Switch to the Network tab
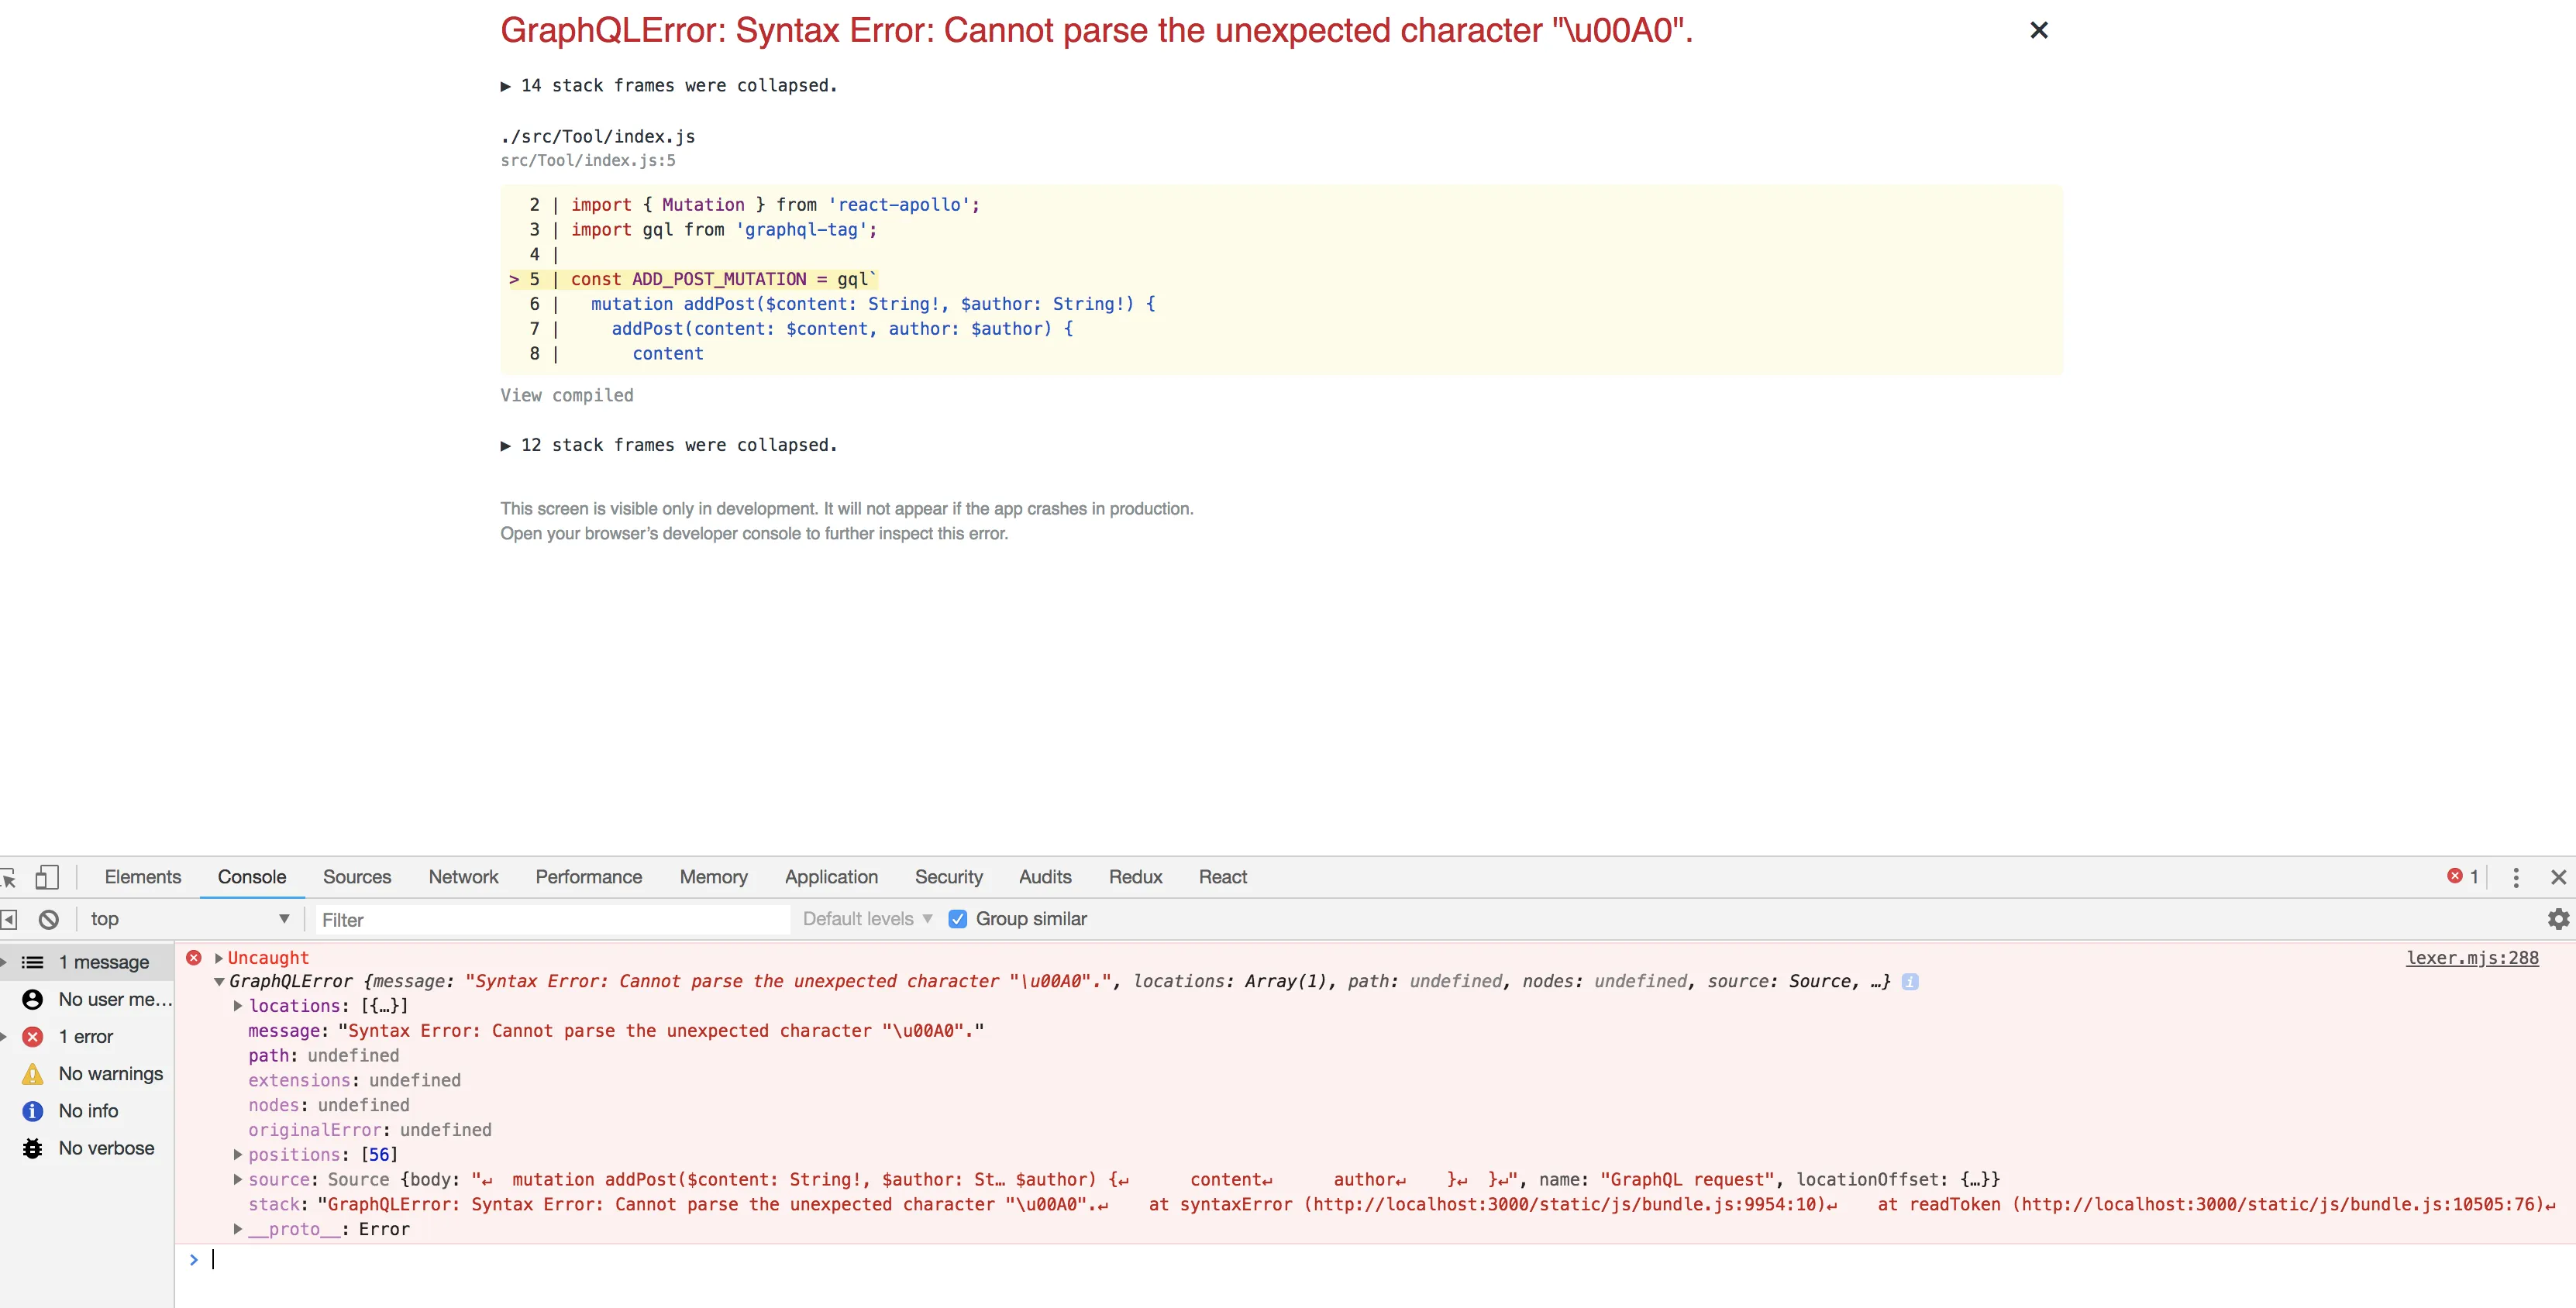 463,877
